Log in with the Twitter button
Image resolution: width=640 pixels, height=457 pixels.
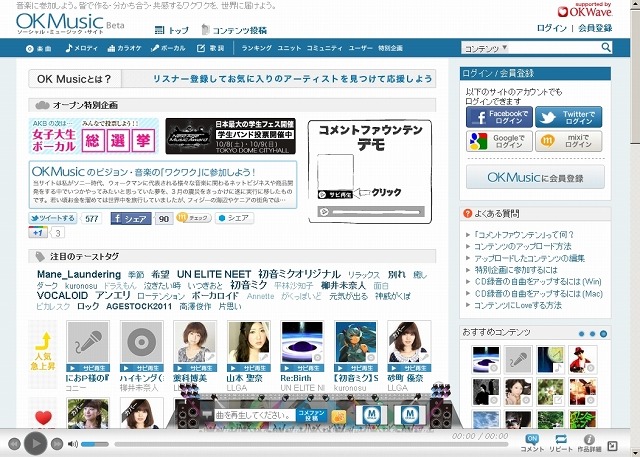tap(569, 118)
